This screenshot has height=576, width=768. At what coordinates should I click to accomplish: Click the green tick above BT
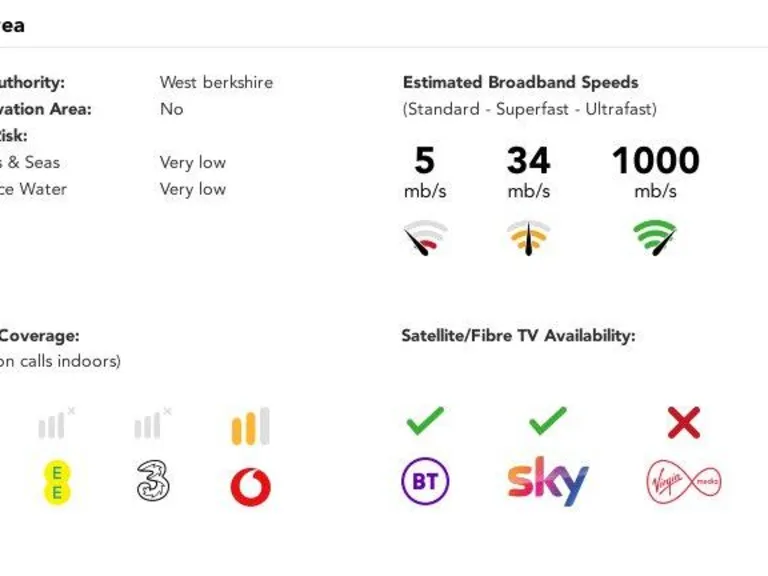425,421
